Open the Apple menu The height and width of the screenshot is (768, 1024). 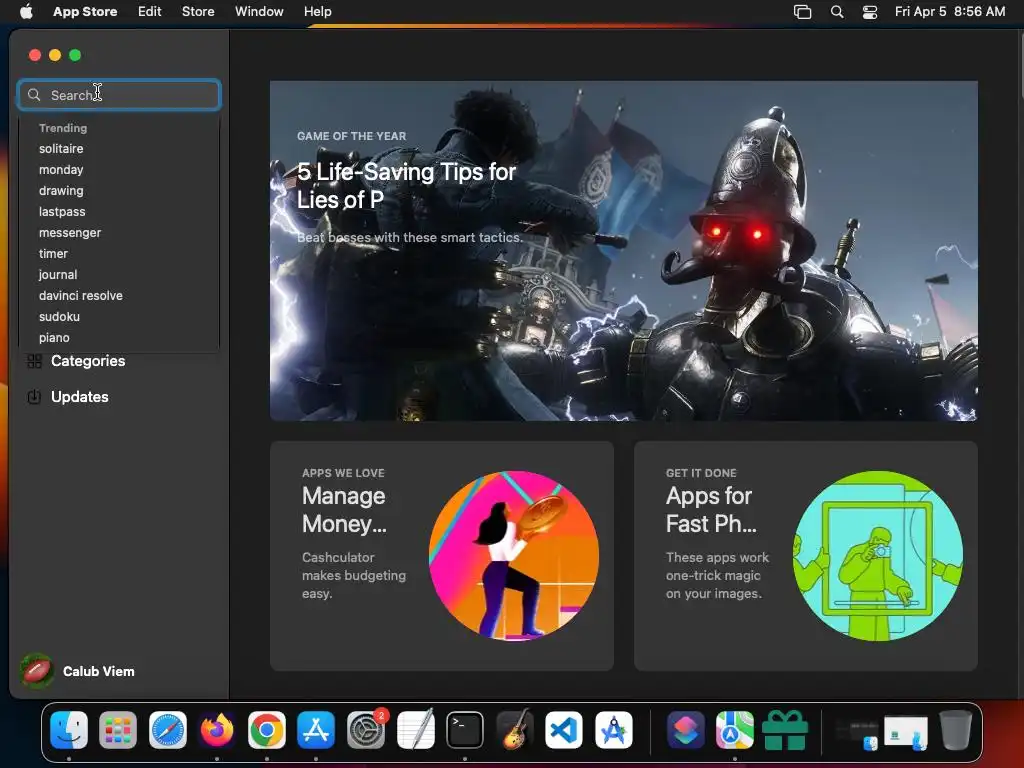[26, 11]
